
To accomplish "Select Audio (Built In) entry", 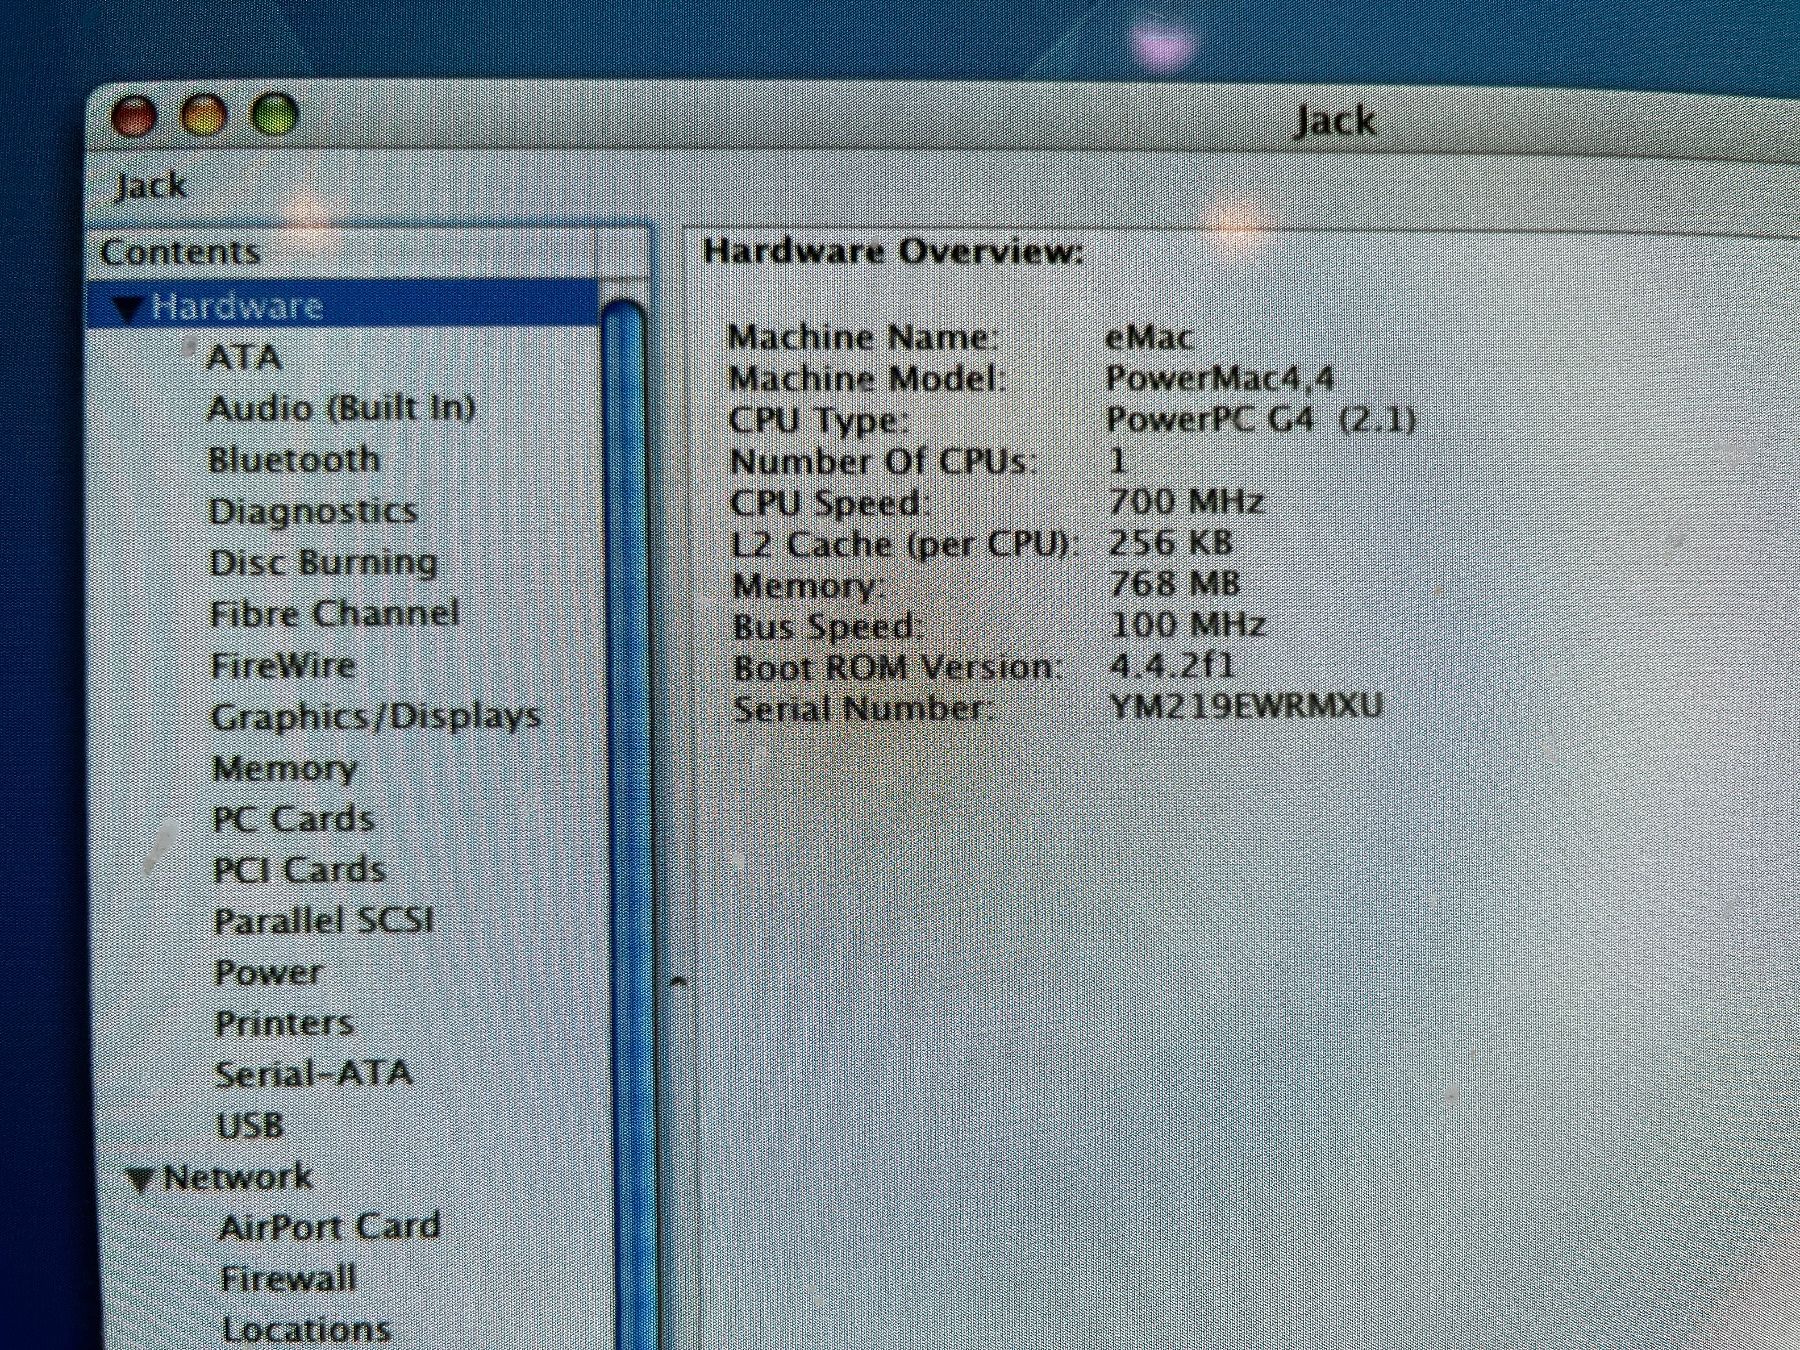I will [341, 408].
